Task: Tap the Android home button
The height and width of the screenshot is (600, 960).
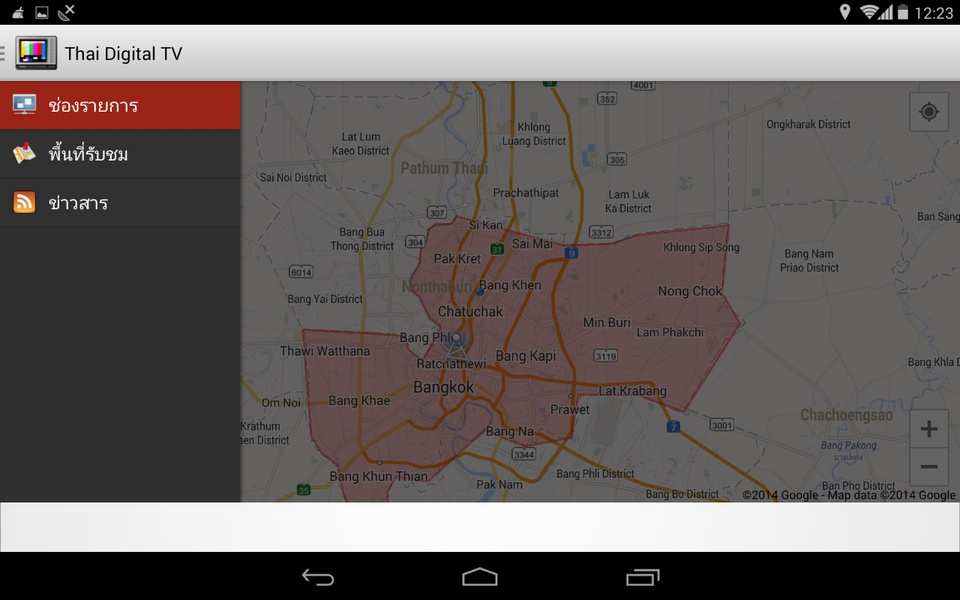Action: 480,577
